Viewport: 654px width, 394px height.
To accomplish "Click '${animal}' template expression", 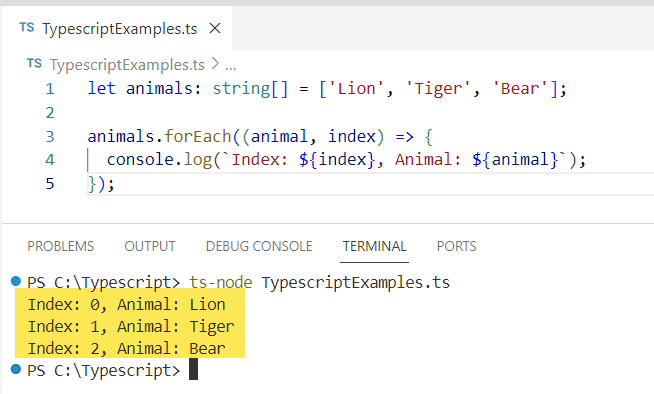I will 515,160.
